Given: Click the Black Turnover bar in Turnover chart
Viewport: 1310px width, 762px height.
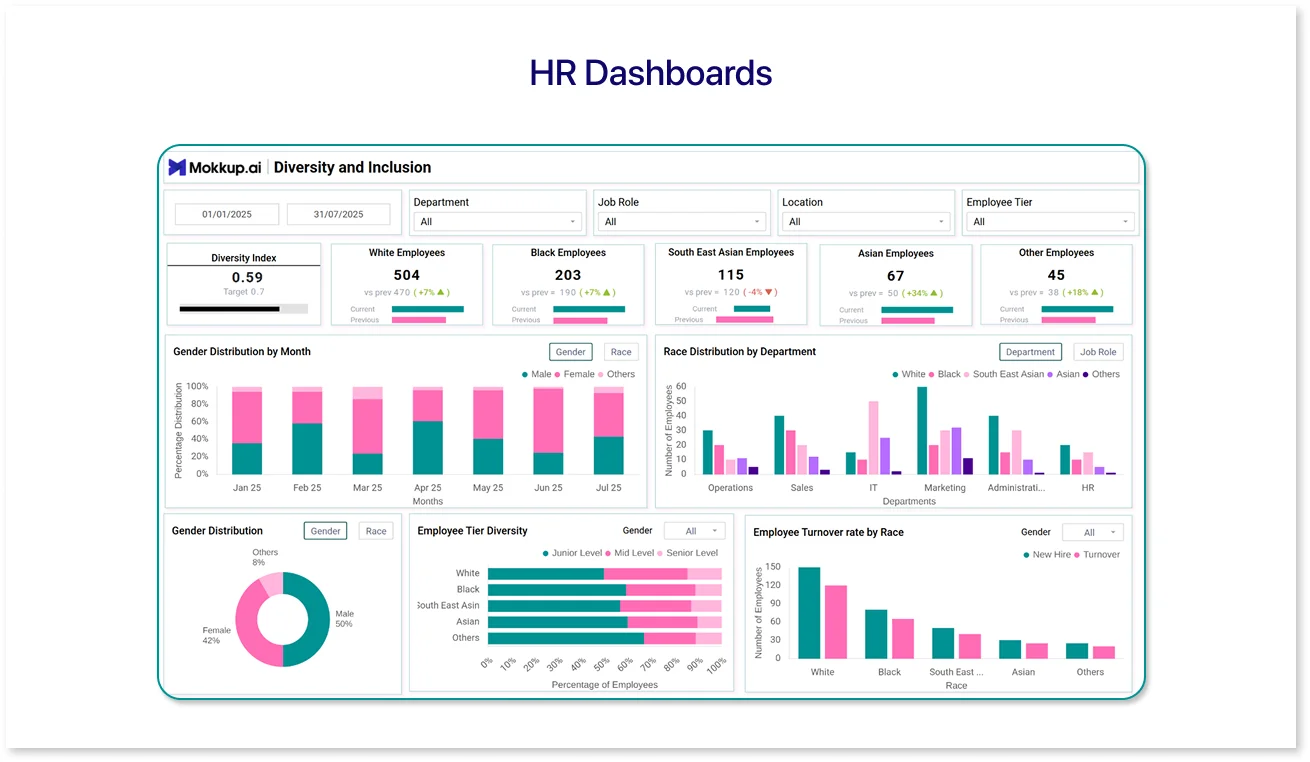Looking at the screenshot, I should [x=903, y=639].
